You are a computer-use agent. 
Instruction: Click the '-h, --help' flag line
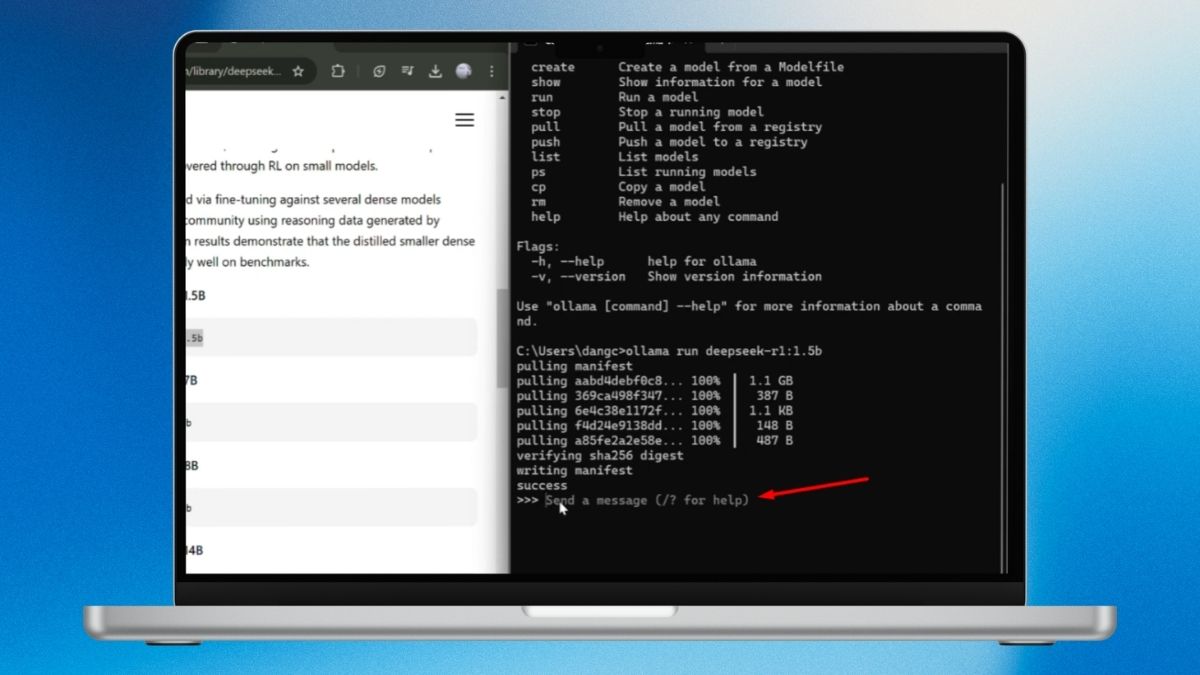coord(643,261)
